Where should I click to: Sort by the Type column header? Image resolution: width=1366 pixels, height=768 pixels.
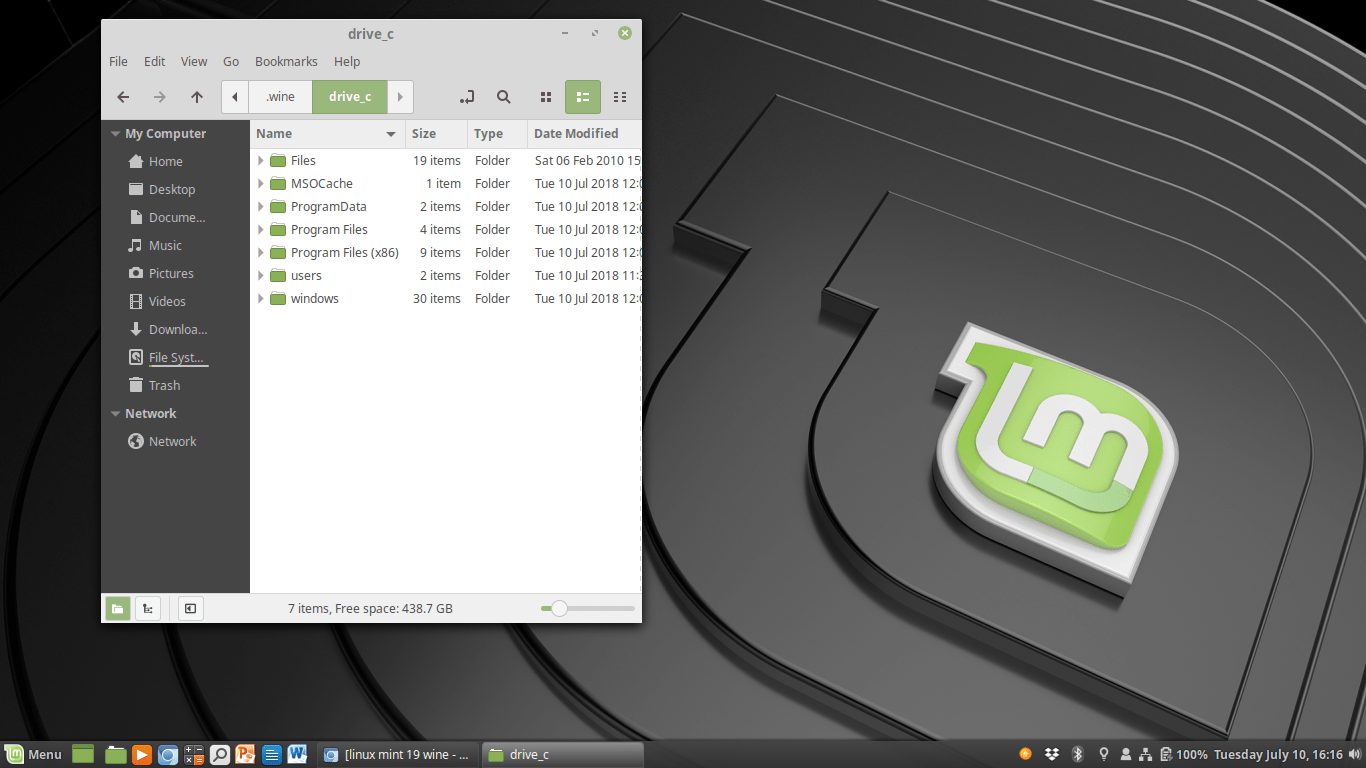(497, 133)
